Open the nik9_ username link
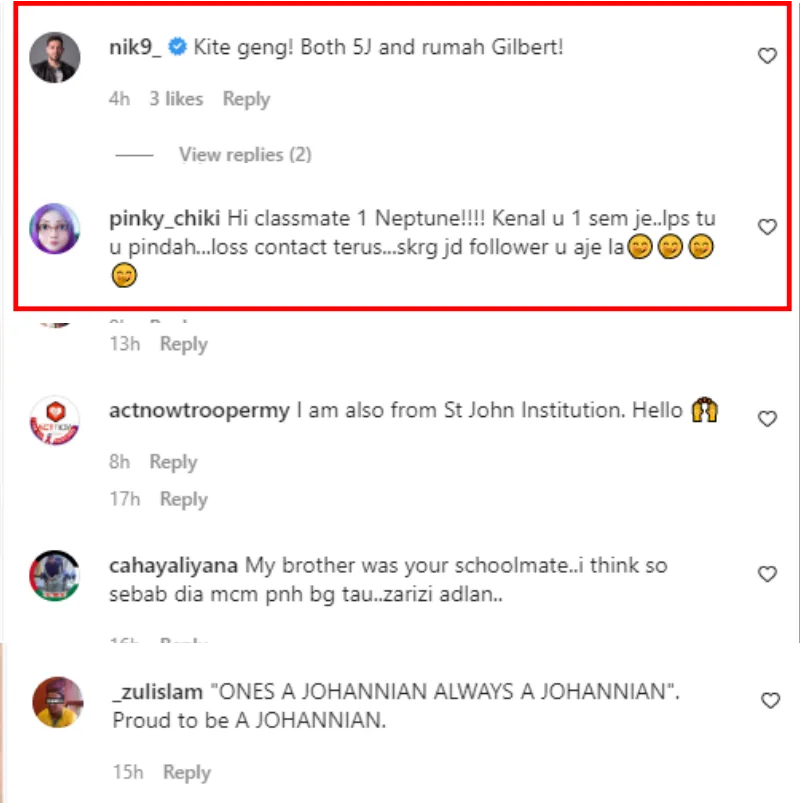The width and height of the screenshot is (800, 803). pyautogui.click(x=135, y=47)
